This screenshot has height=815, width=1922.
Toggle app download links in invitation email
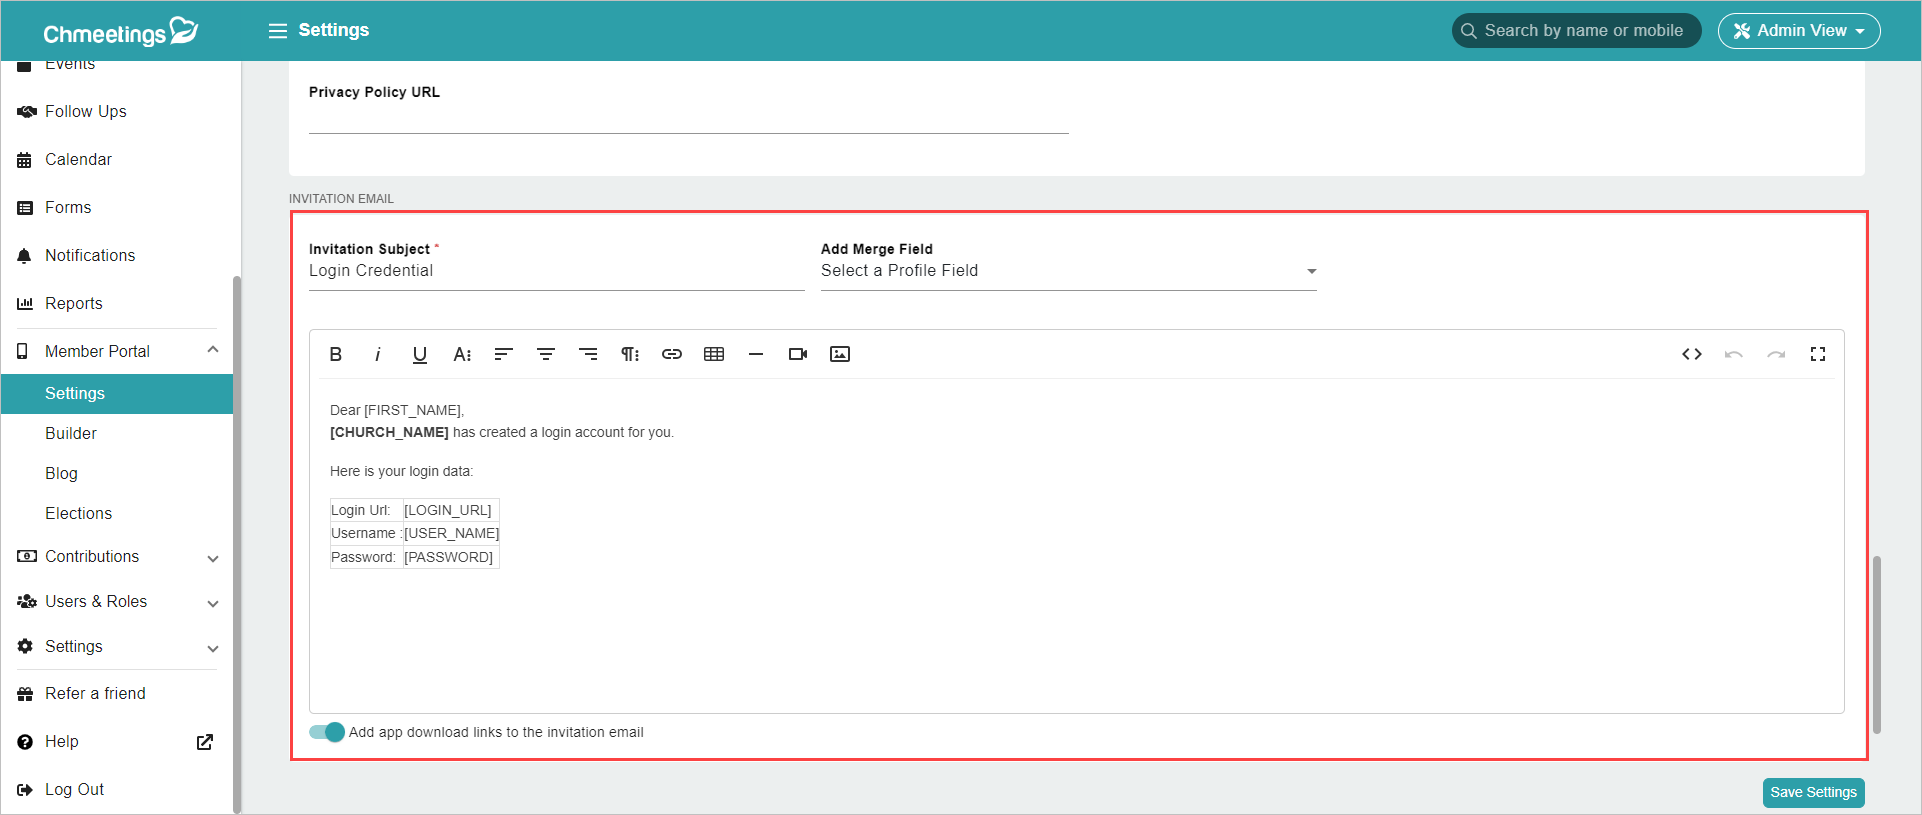tap(327, 732)
